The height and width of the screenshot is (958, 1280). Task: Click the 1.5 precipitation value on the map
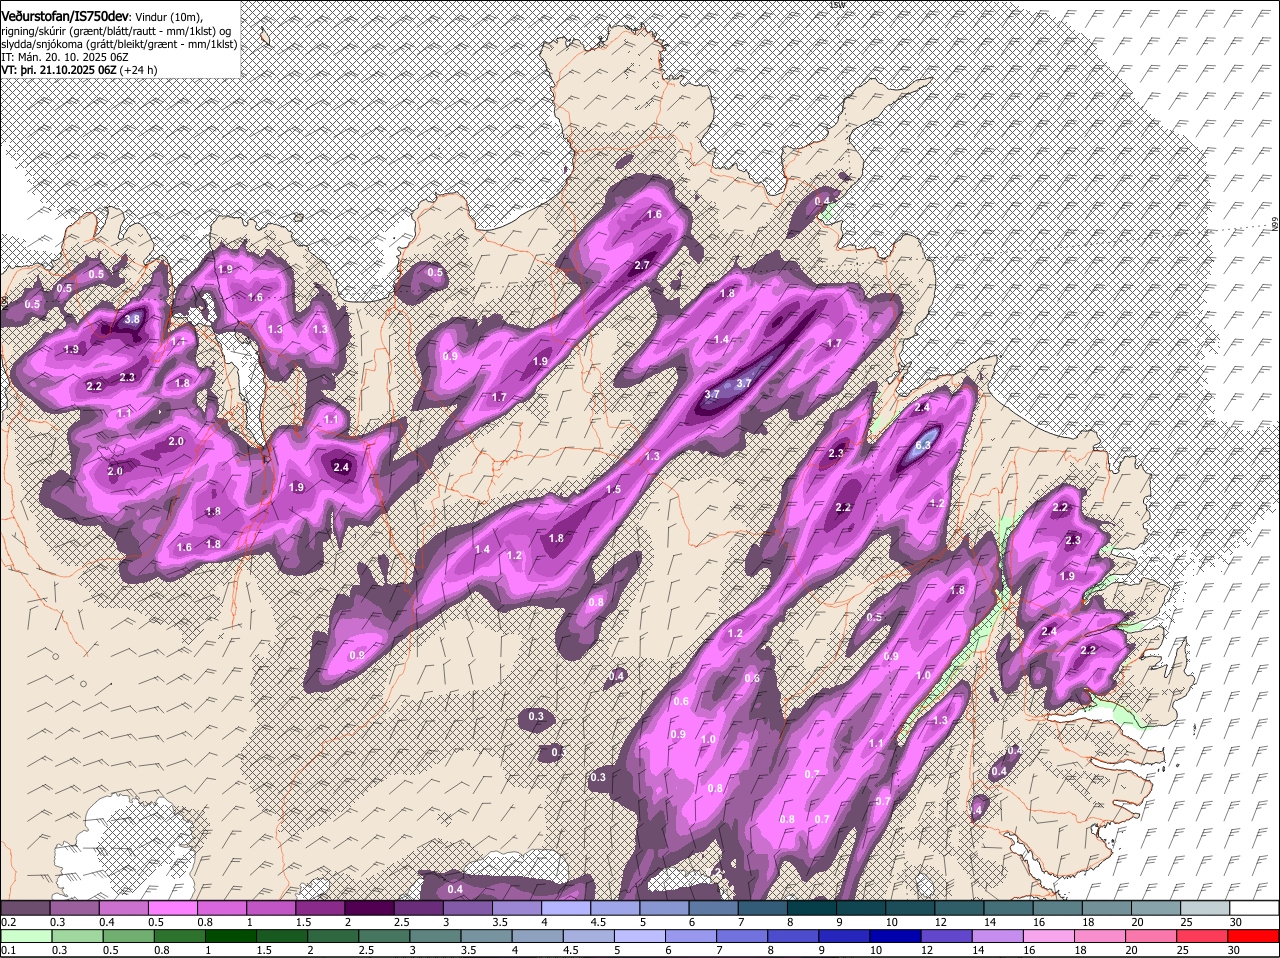tap(613, 489)
